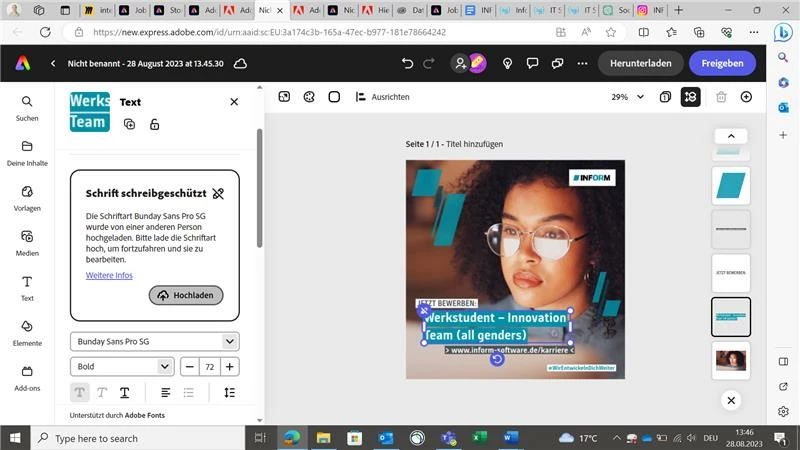Open the Vorlagen templates panel
Viewport: 800px width, 450px height.
point(27,198)
